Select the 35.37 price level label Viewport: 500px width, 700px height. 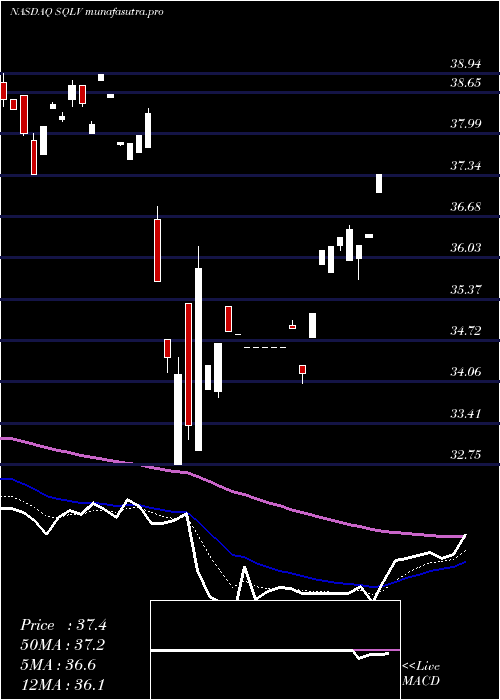pos(466,290)
